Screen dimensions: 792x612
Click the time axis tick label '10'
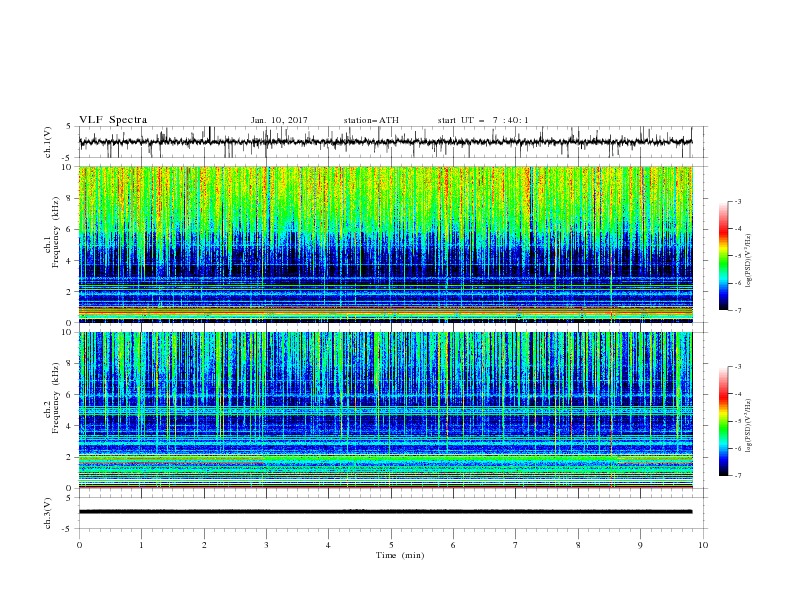click(x=703, y=545)
